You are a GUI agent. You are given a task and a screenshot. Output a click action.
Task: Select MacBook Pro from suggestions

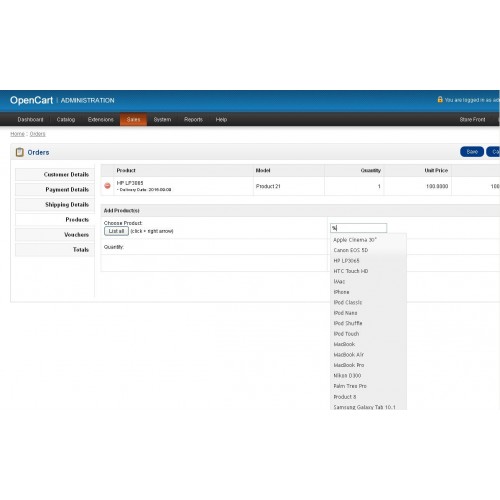point(368,365)
